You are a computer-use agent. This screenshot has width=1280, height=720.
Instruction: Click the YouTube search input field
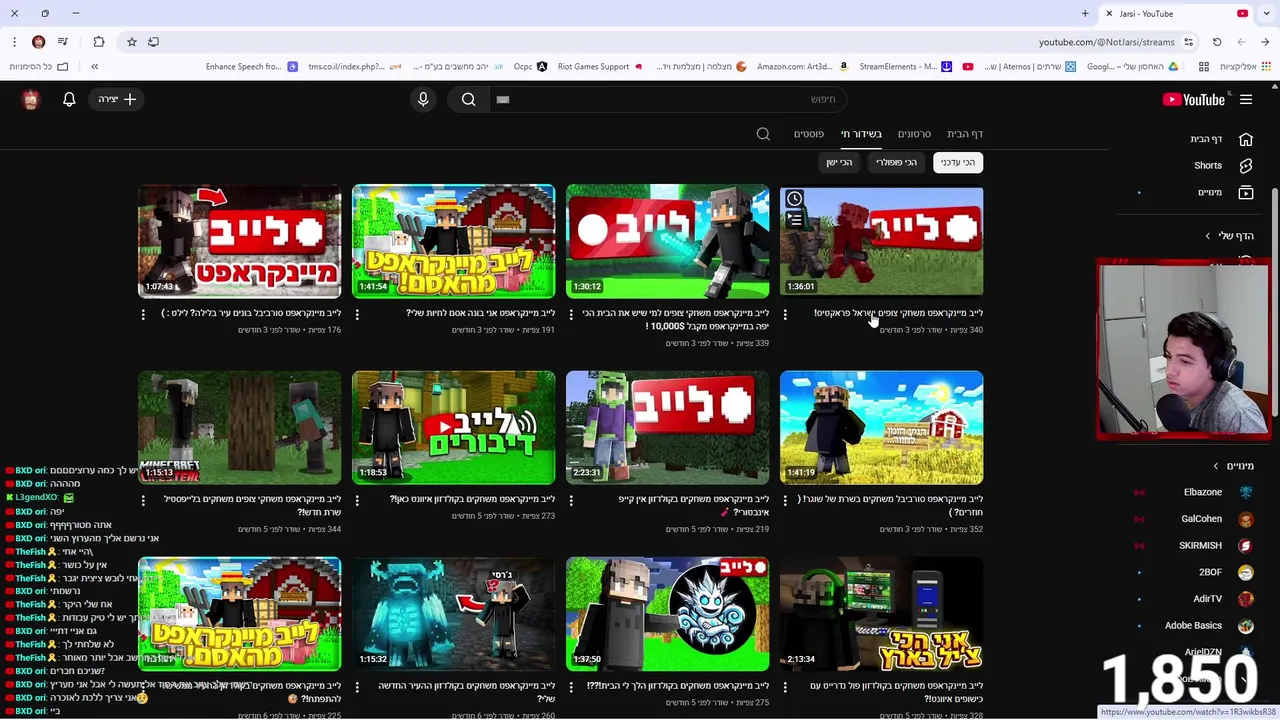tap(668, 99)
